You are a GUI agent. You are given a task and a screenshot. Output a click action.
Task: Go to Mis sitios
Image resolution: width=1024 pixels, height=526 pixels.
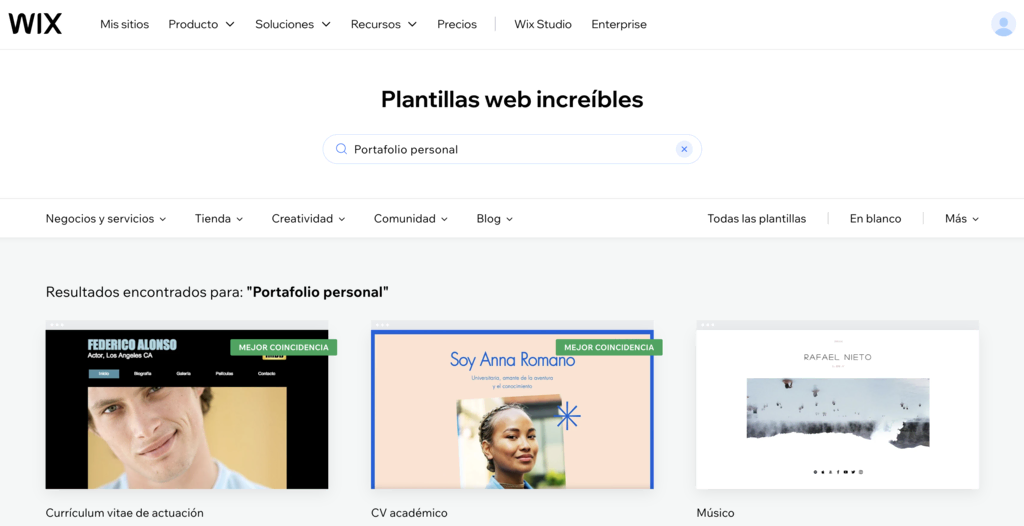tap(124, 24)
